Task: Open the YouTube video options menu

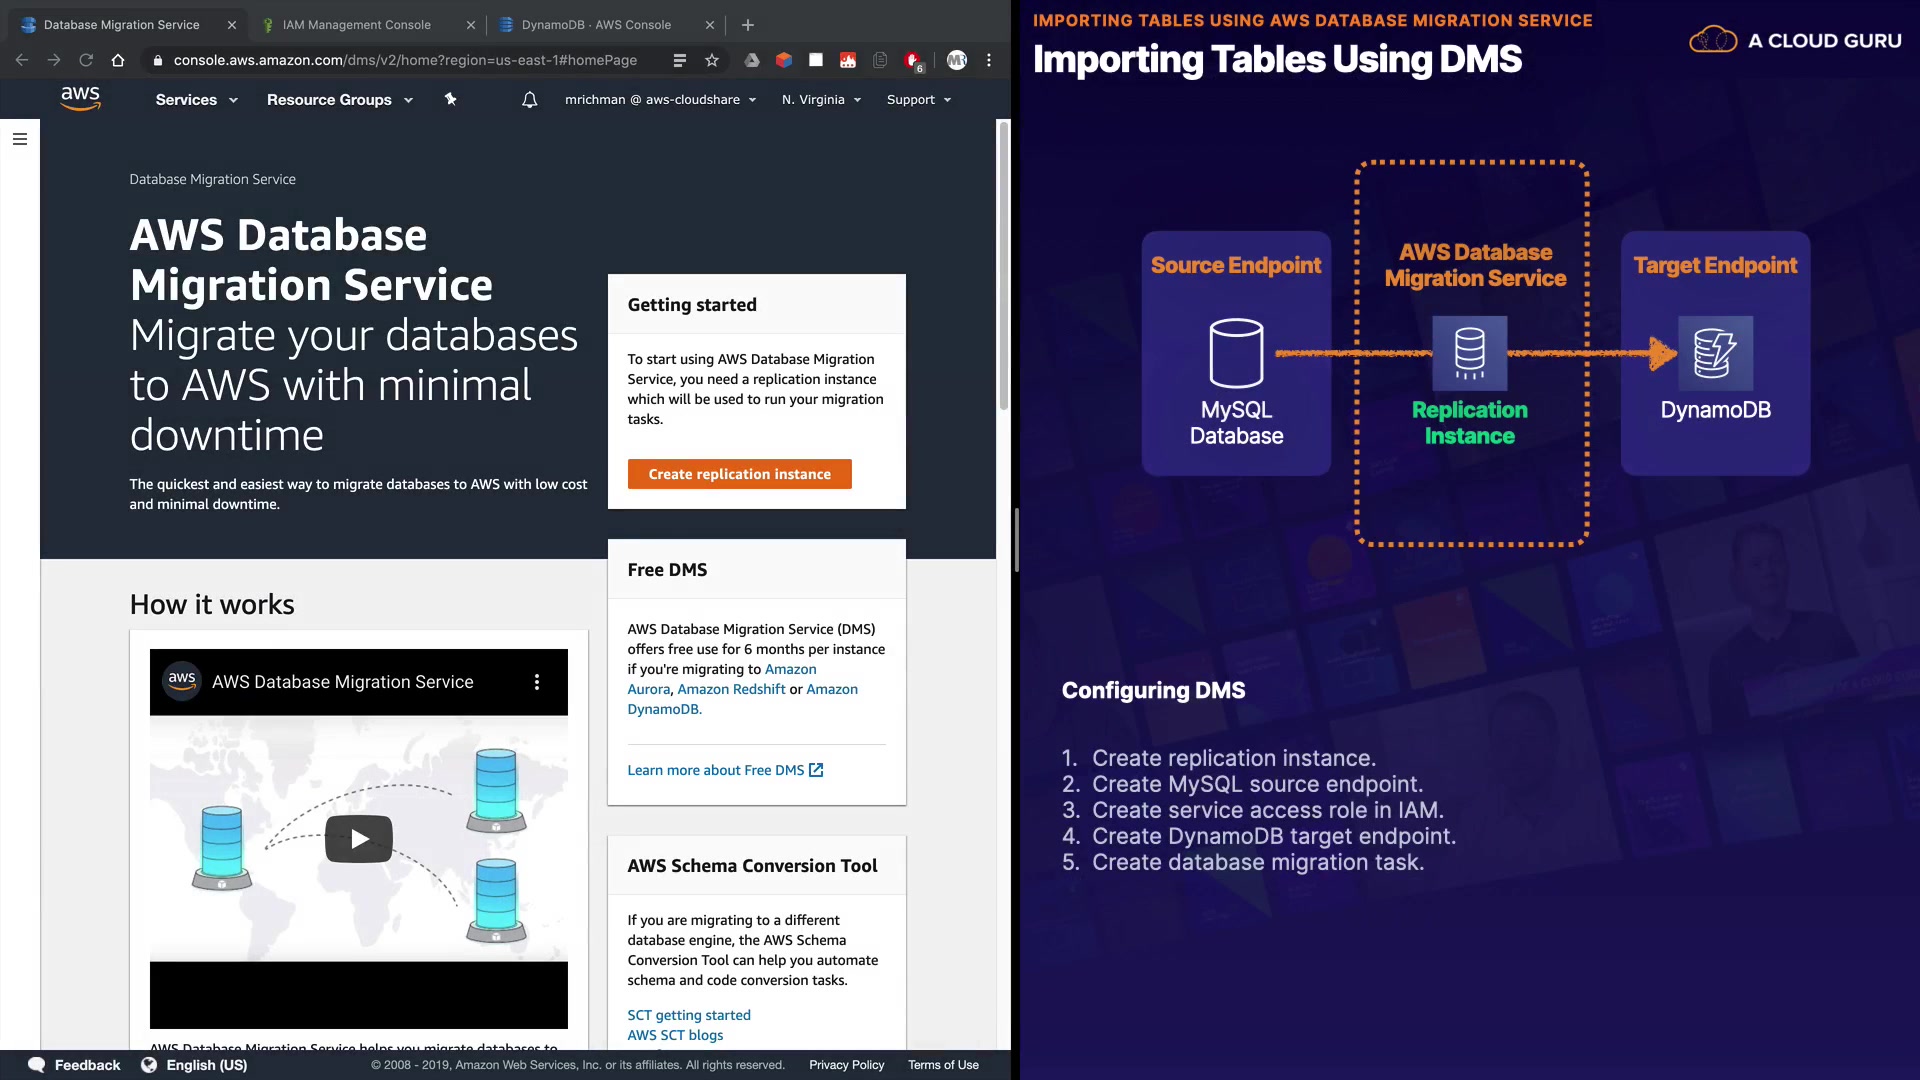Action: (x=537, y=682)
